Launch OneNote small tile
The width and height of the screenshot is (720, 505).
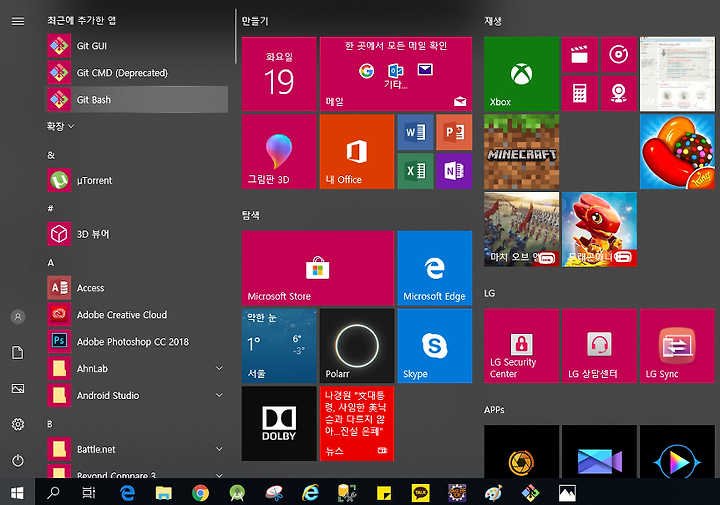(x=454, y=171)
